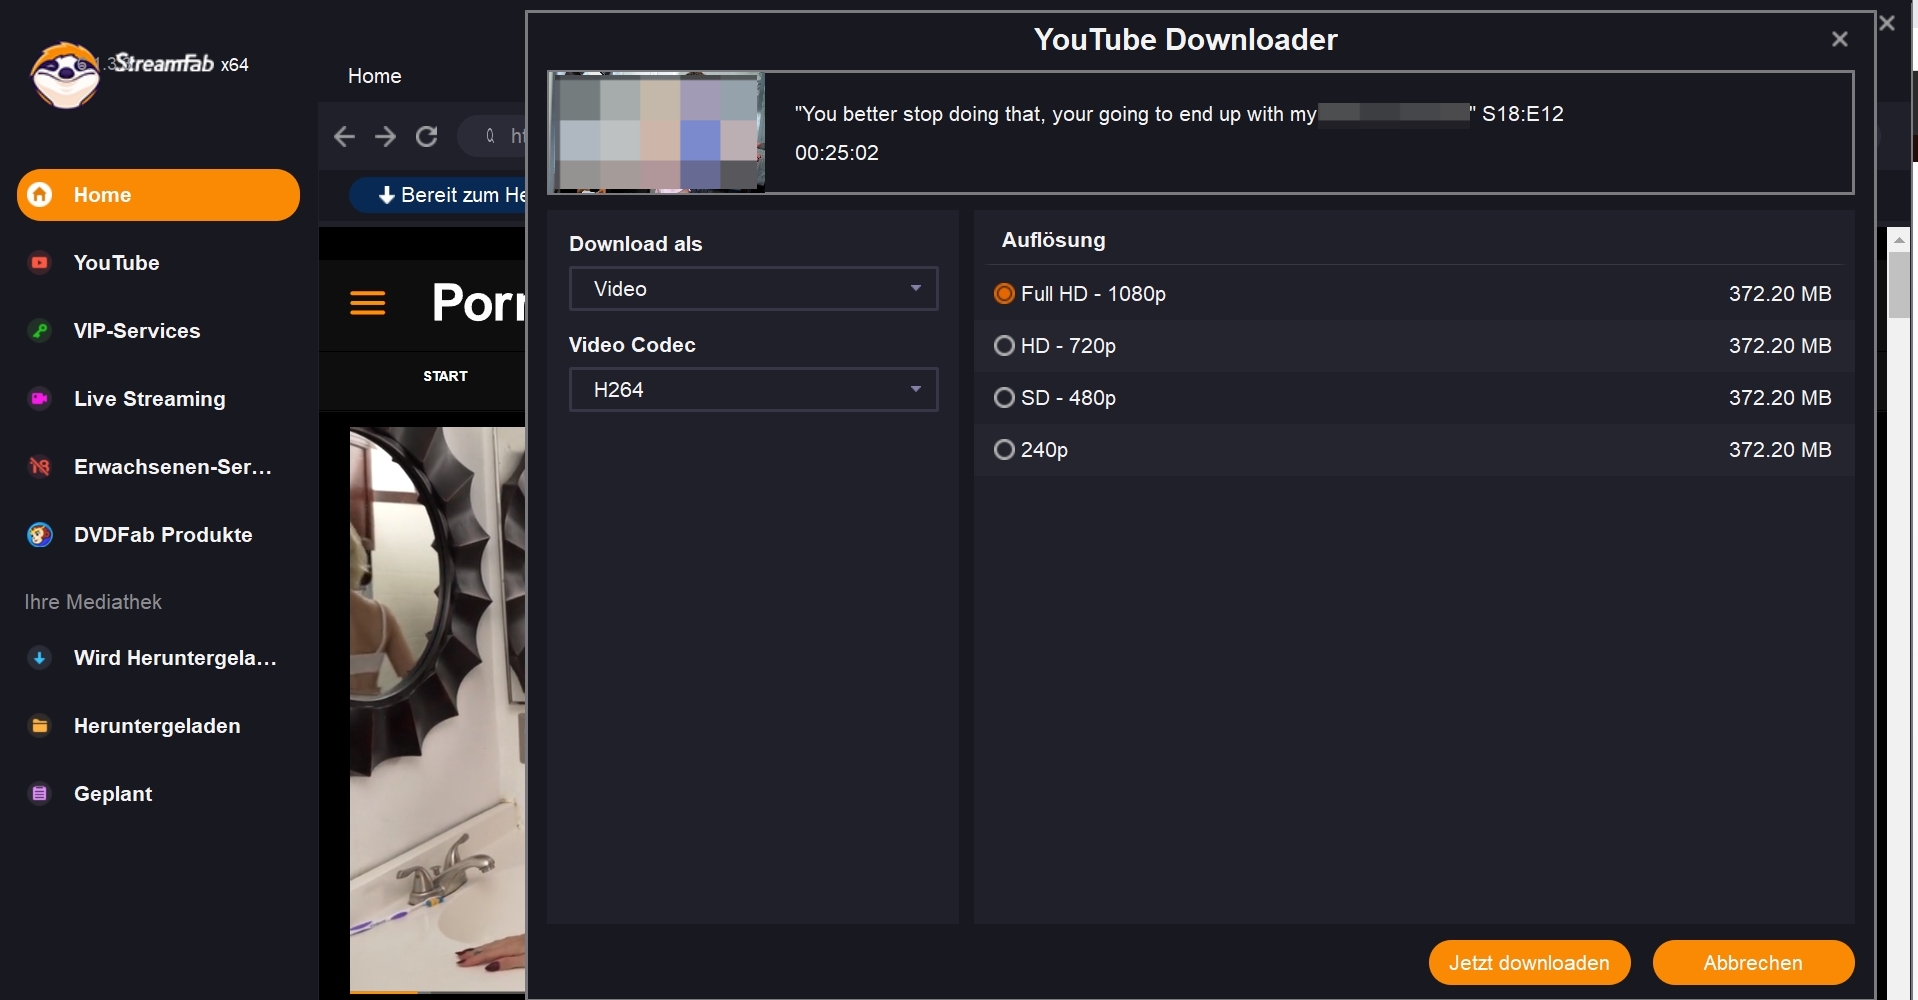Click the START tab on website
This screenshot has width=1918, height=1000.
[x=445, y=376]
